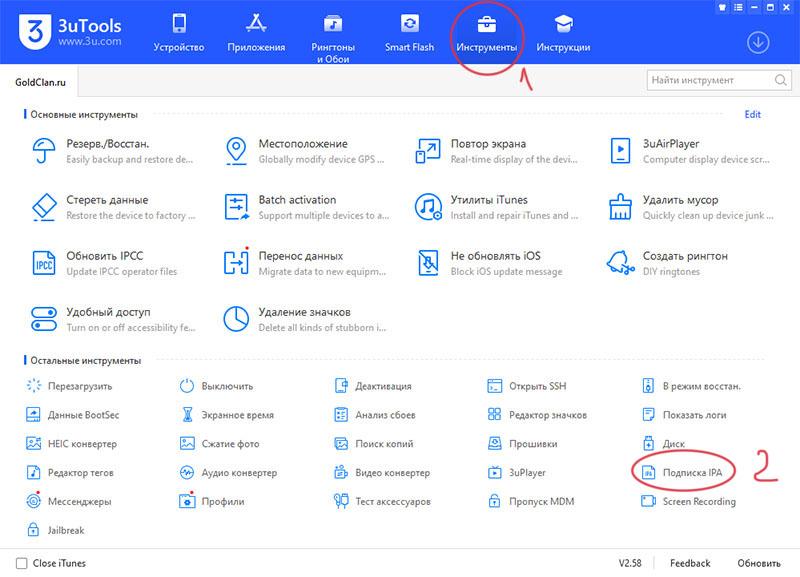Open Screen Recording camera icon
800x577 pixels.
tap(648, 501)
